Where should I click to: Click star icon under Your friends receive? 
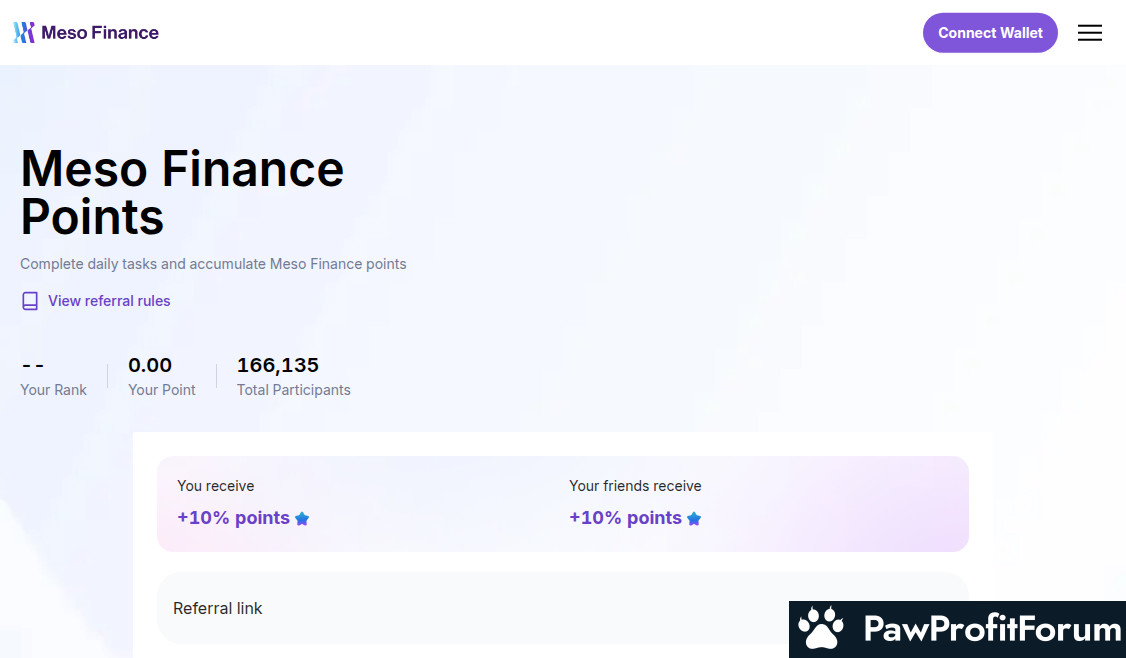694,519
